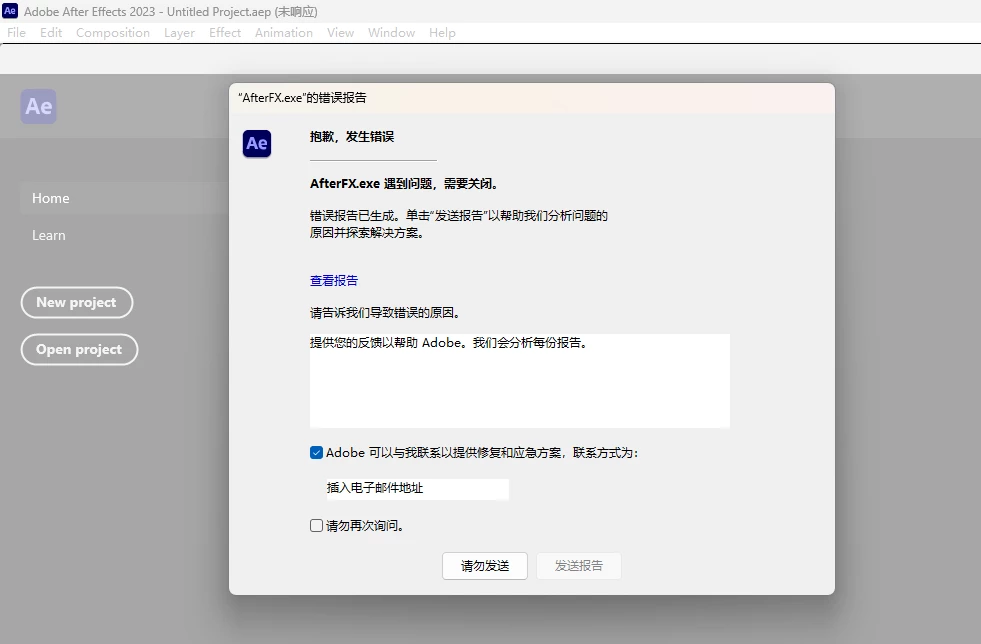The image size is (981, 644).
Task: Focus the 插入电子邮件地址 email field
Action: tap(417, 489)
